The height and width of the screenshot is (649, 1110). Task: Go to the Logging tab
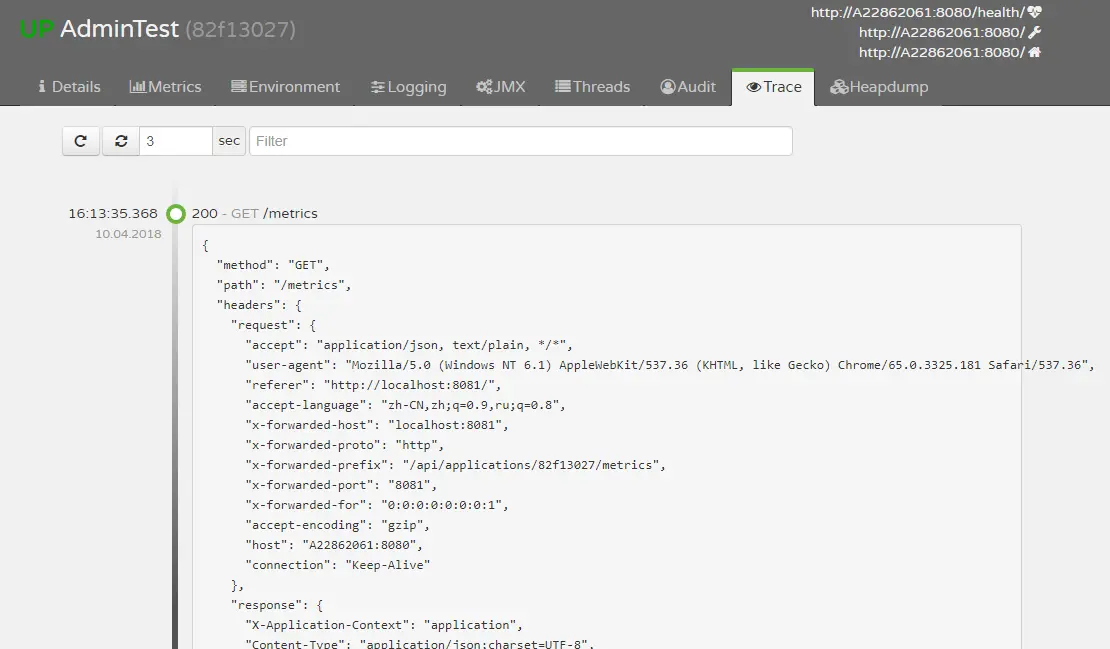408,87
